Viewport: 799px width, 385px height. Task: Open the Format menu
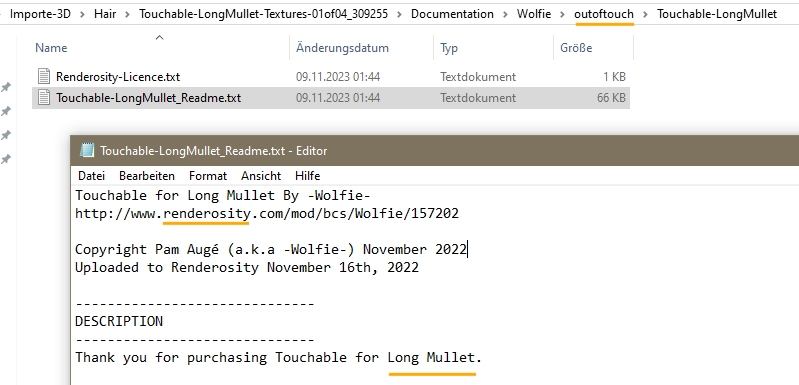[x=208, y=176]
